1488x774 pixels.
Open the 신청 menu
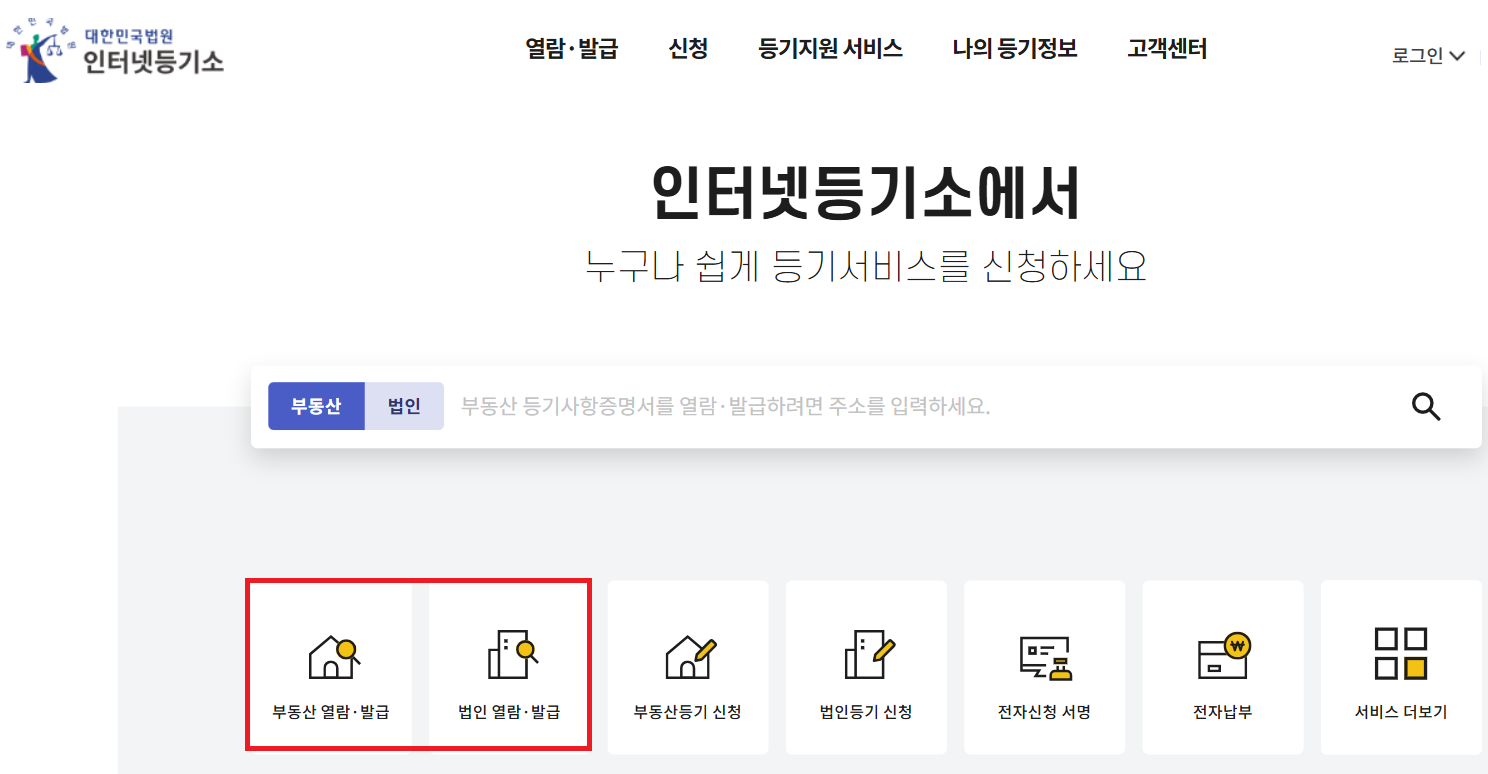coord(688,49)
